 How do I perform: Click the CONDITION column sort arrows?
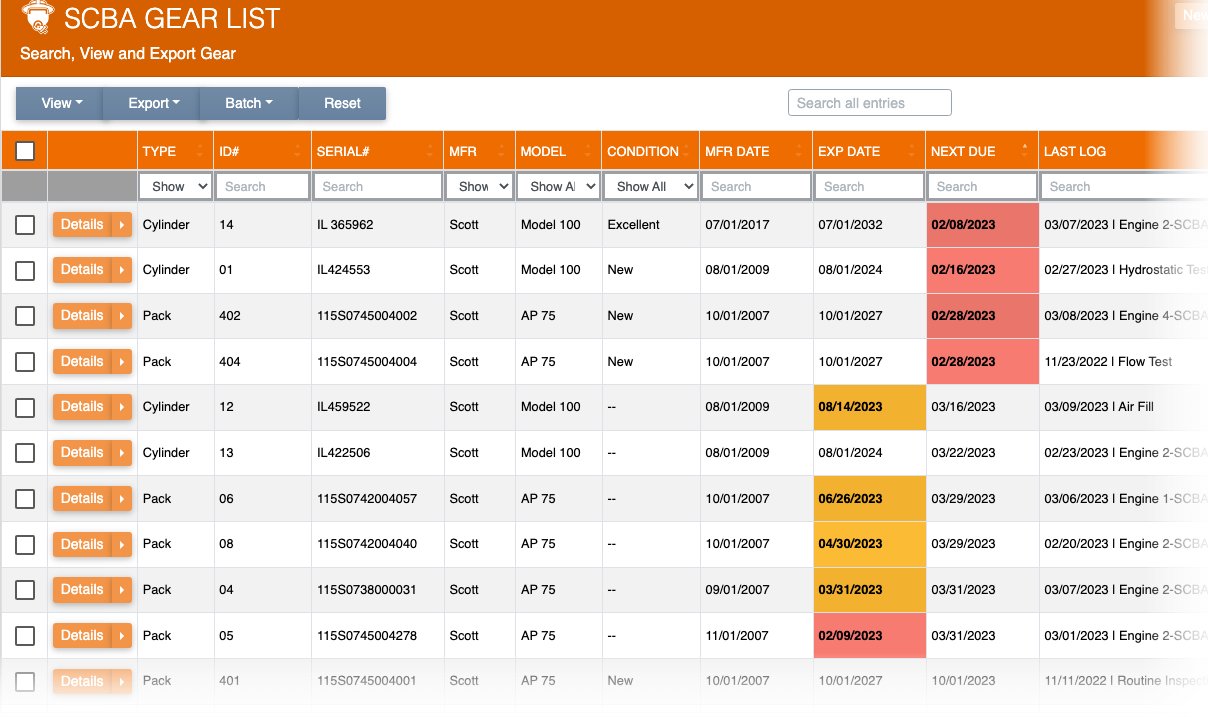click(x=686, y=151)
